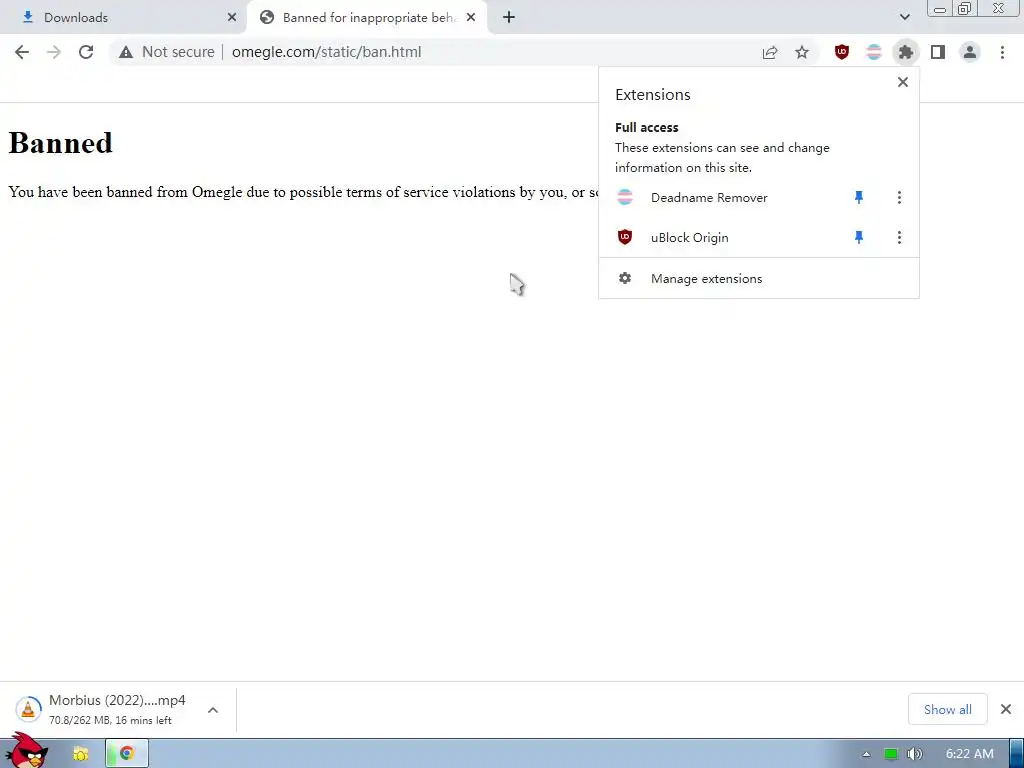Expand Morbius download options chevron
The height and width of the screenshot is (768, 1024).
pos(213,710)
